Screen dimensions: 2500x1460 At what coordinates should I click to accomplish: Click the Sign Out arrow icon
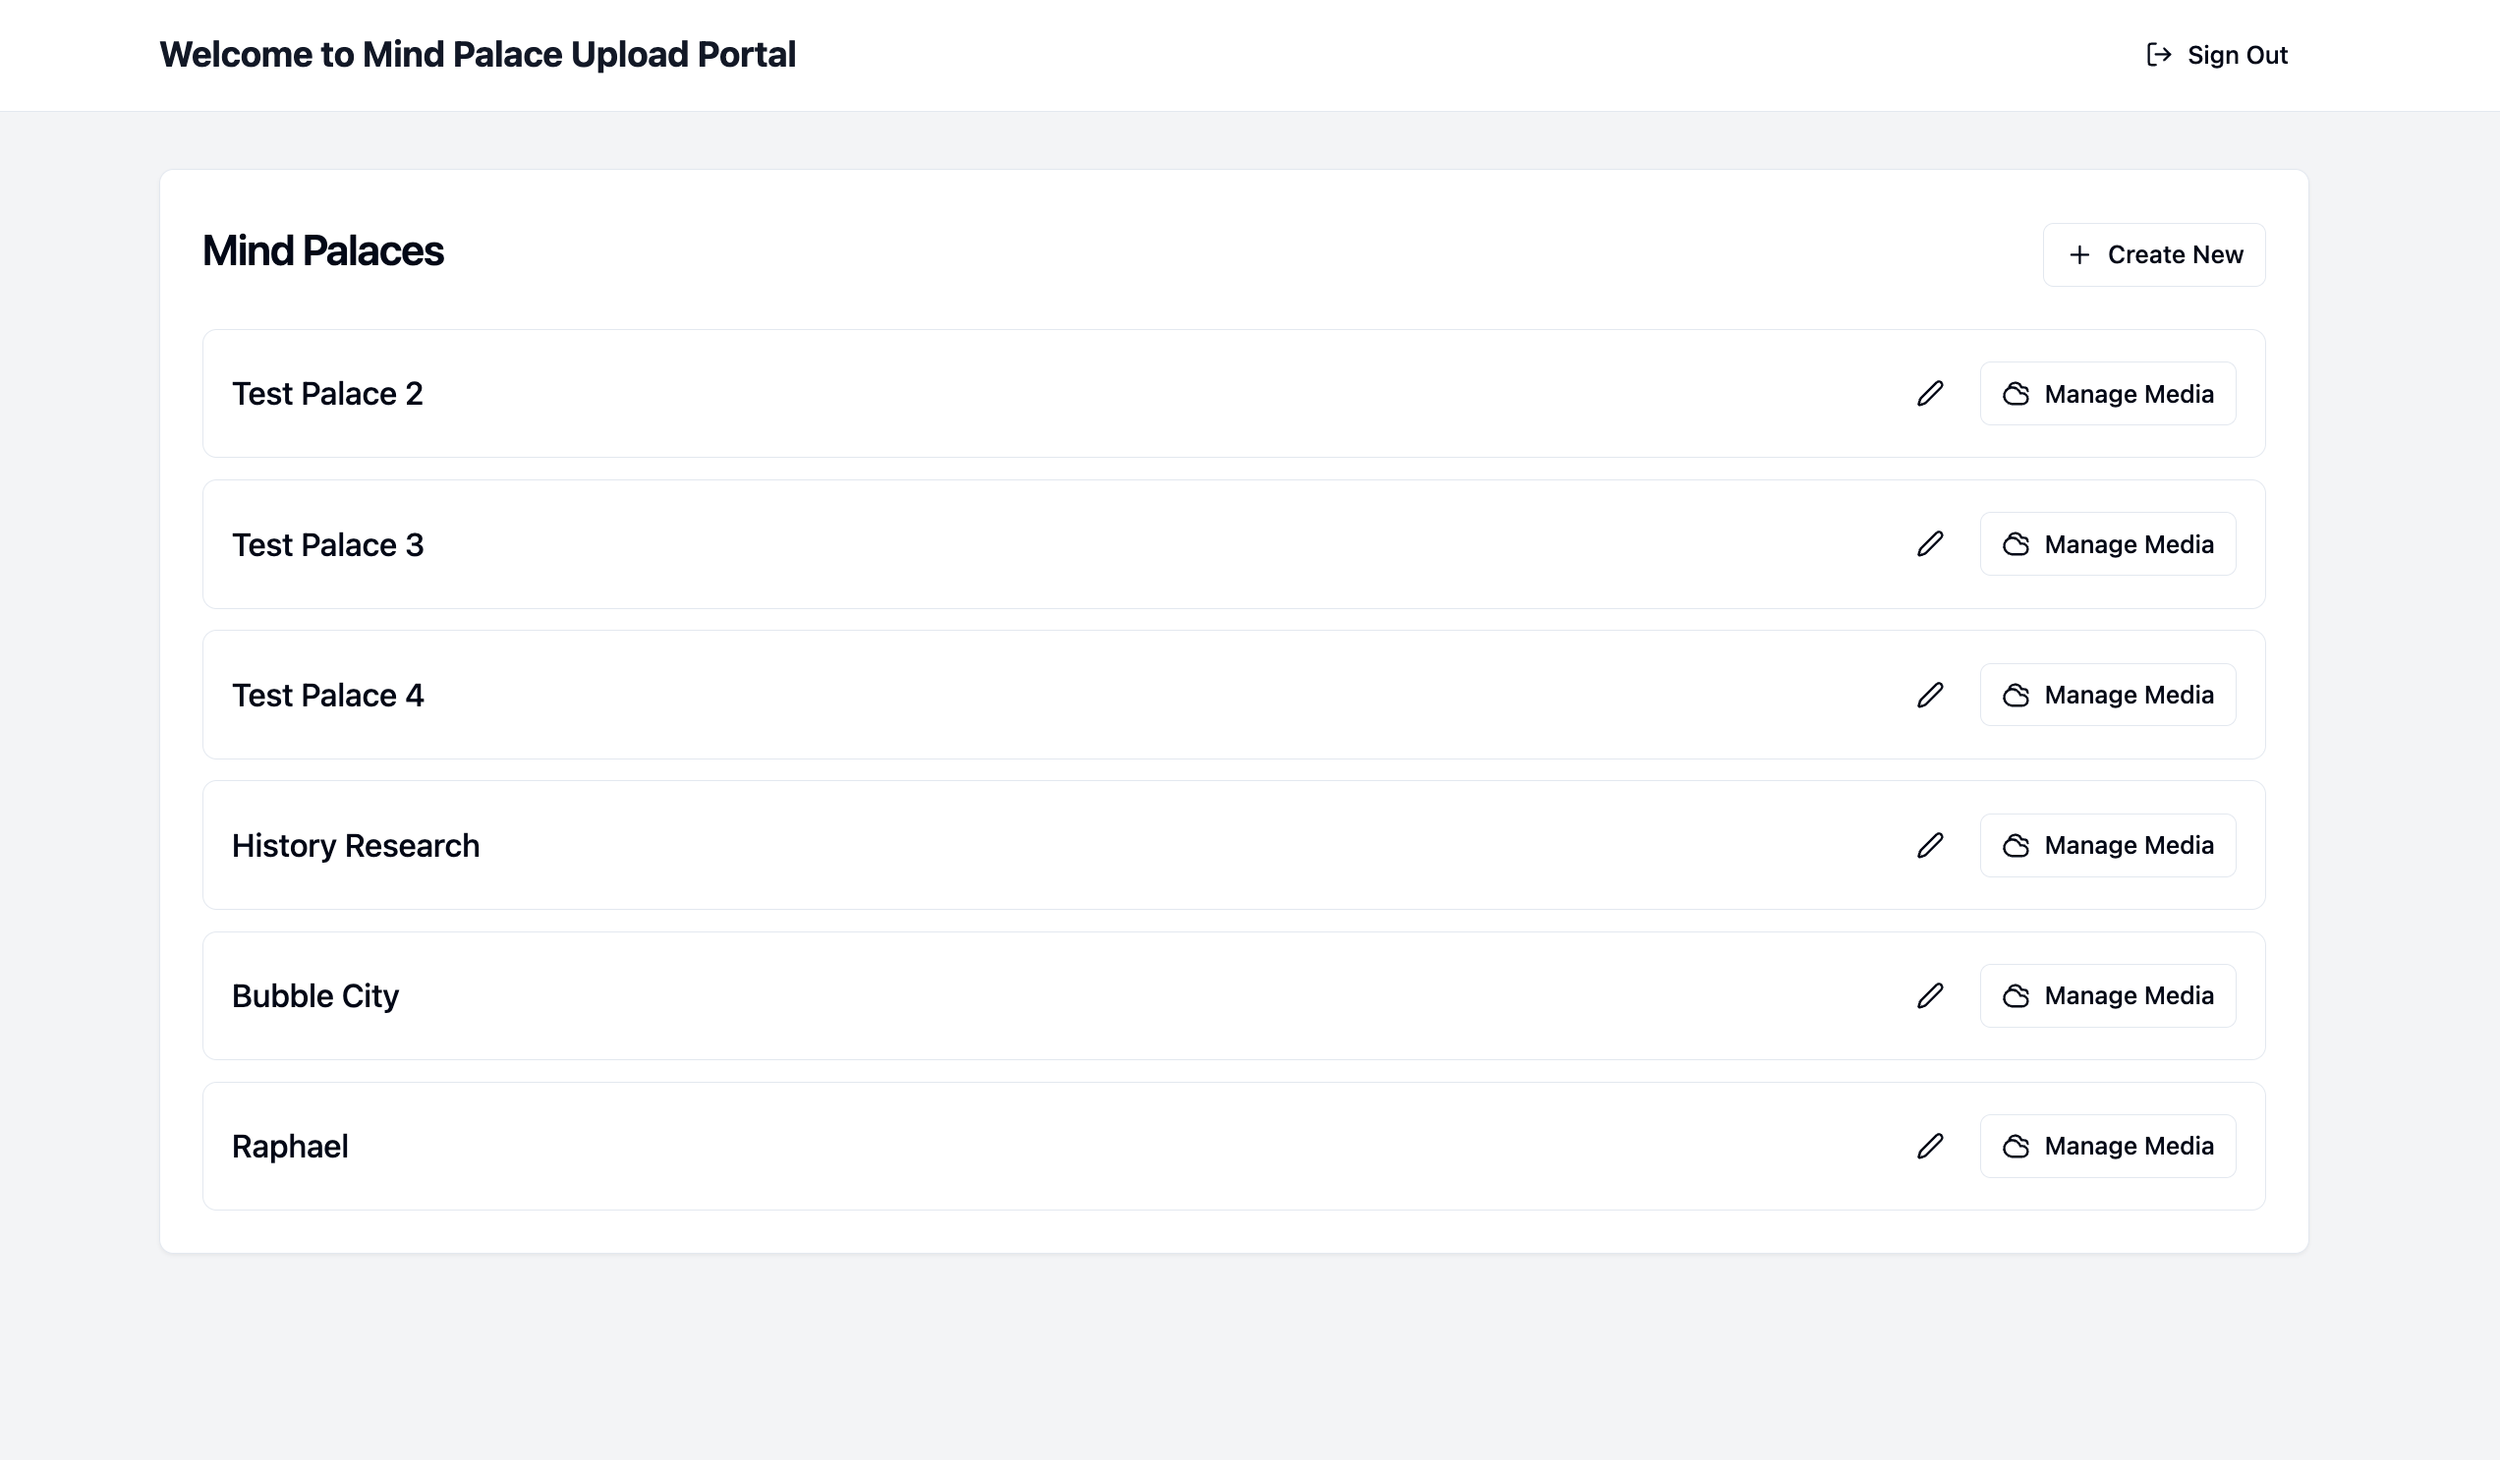[x=2159, y=55]
